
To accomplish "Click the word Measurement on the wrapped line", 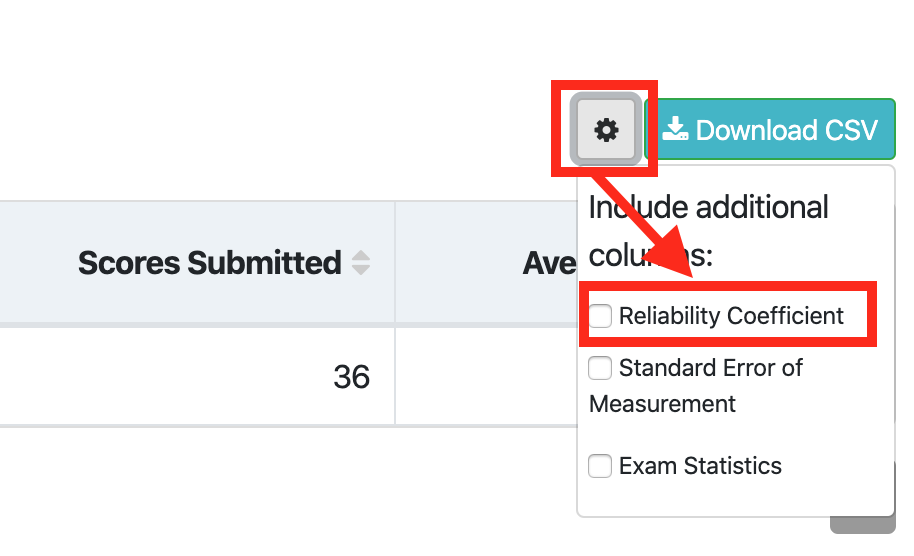I will point(662,404).
